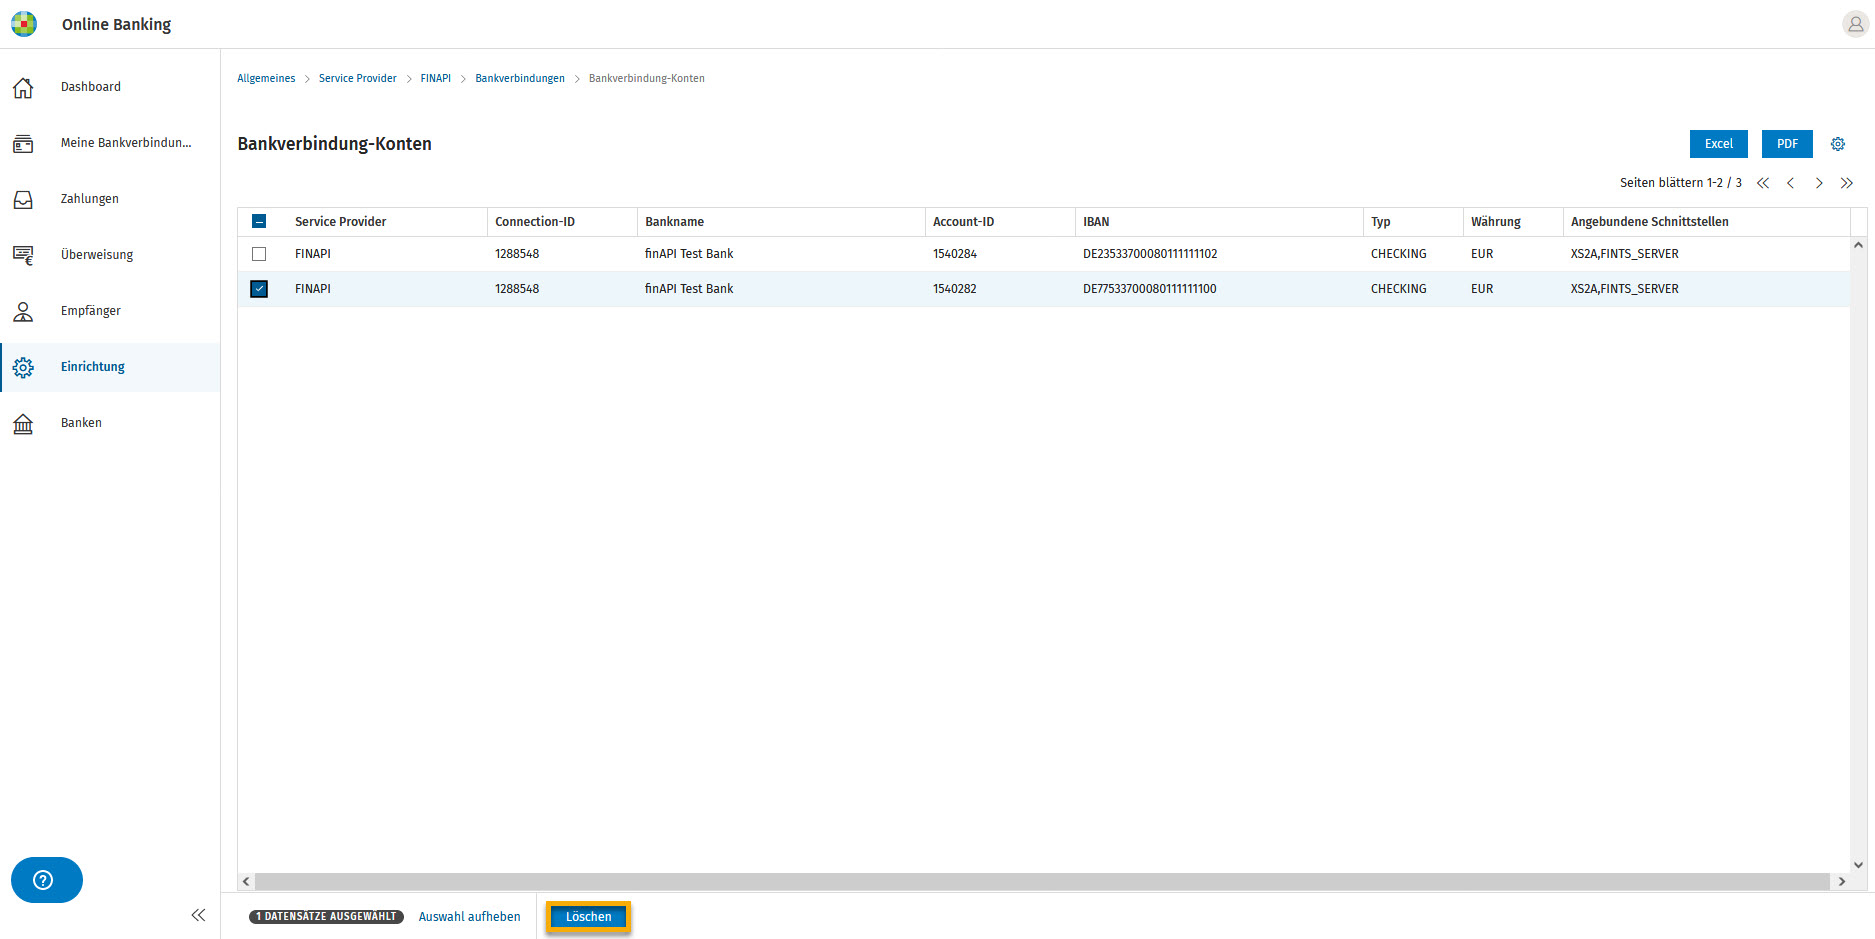Screen dimensions: 1875x939
Task: Toggle the select-all header checkbox
Action: pyautogui.click(x=259, y=222)
